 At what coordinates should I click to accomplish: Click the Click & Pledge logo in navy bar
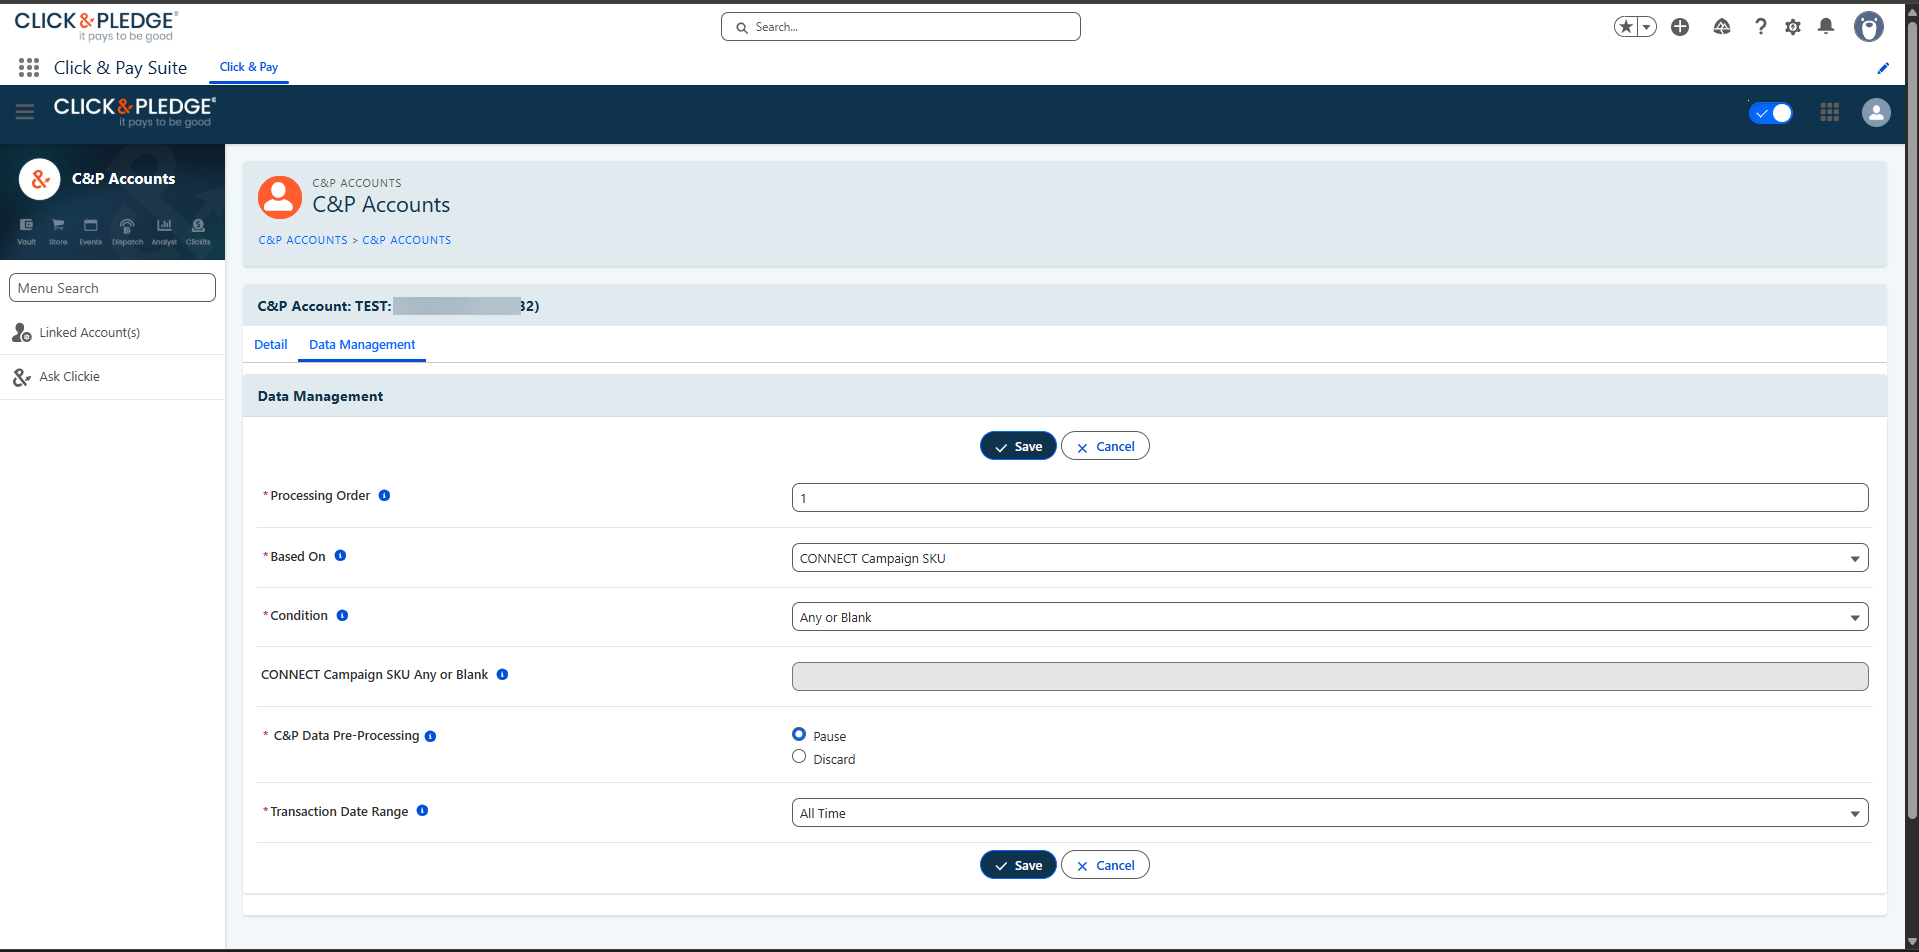point(134,112)
